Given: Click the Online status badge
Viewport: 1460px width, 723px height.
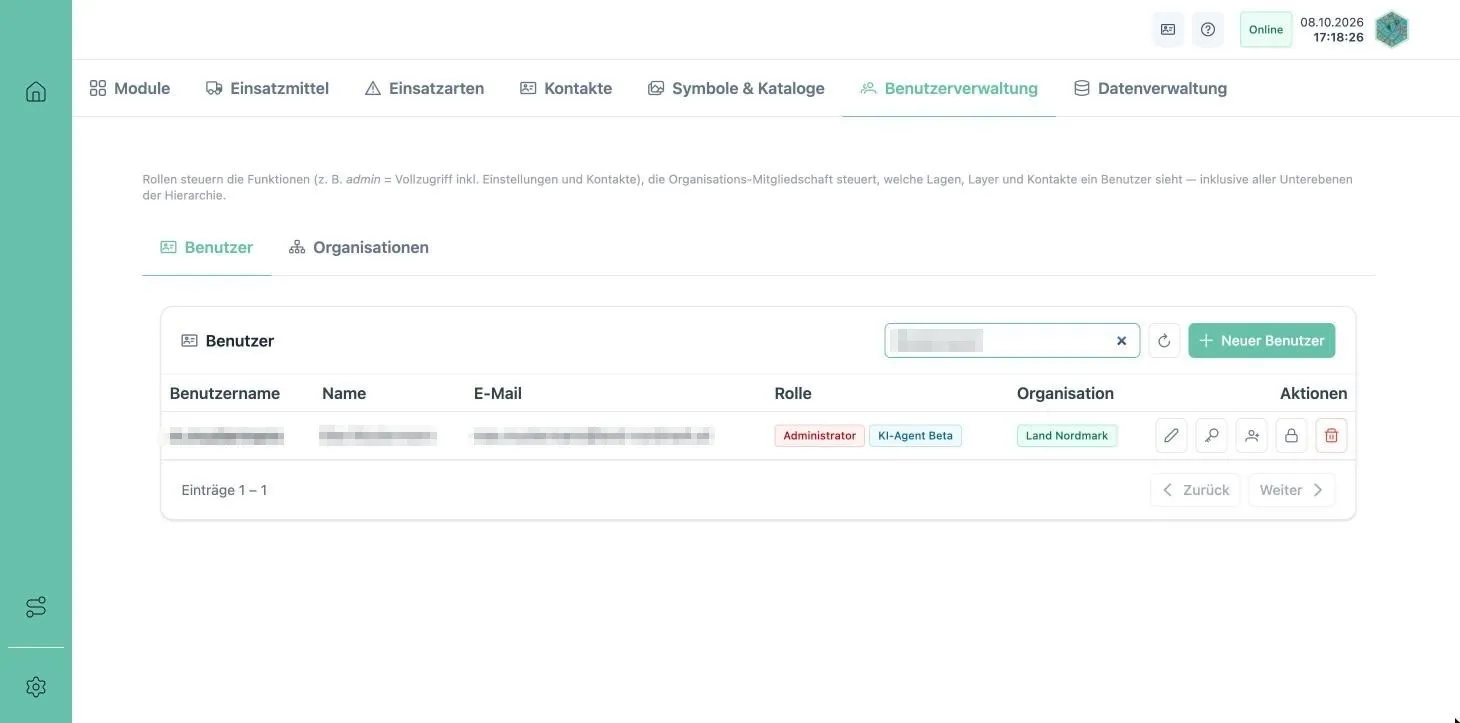Looking at the screenshot, I should click(1266, 30).
